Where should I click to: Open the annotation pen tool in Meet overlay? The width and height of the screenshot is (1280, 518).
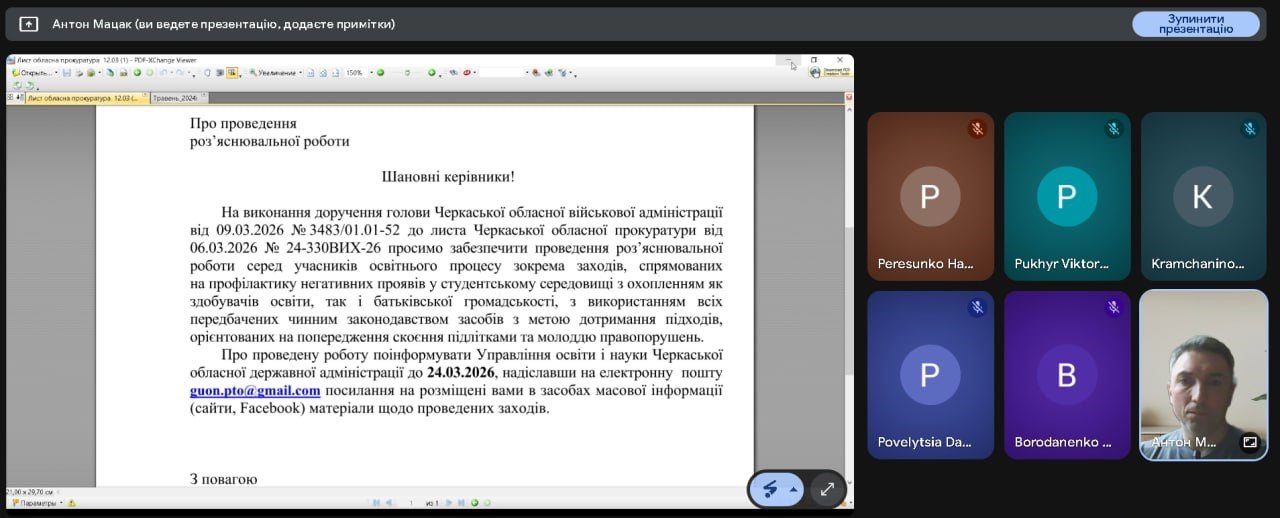[x=770, y=489]
